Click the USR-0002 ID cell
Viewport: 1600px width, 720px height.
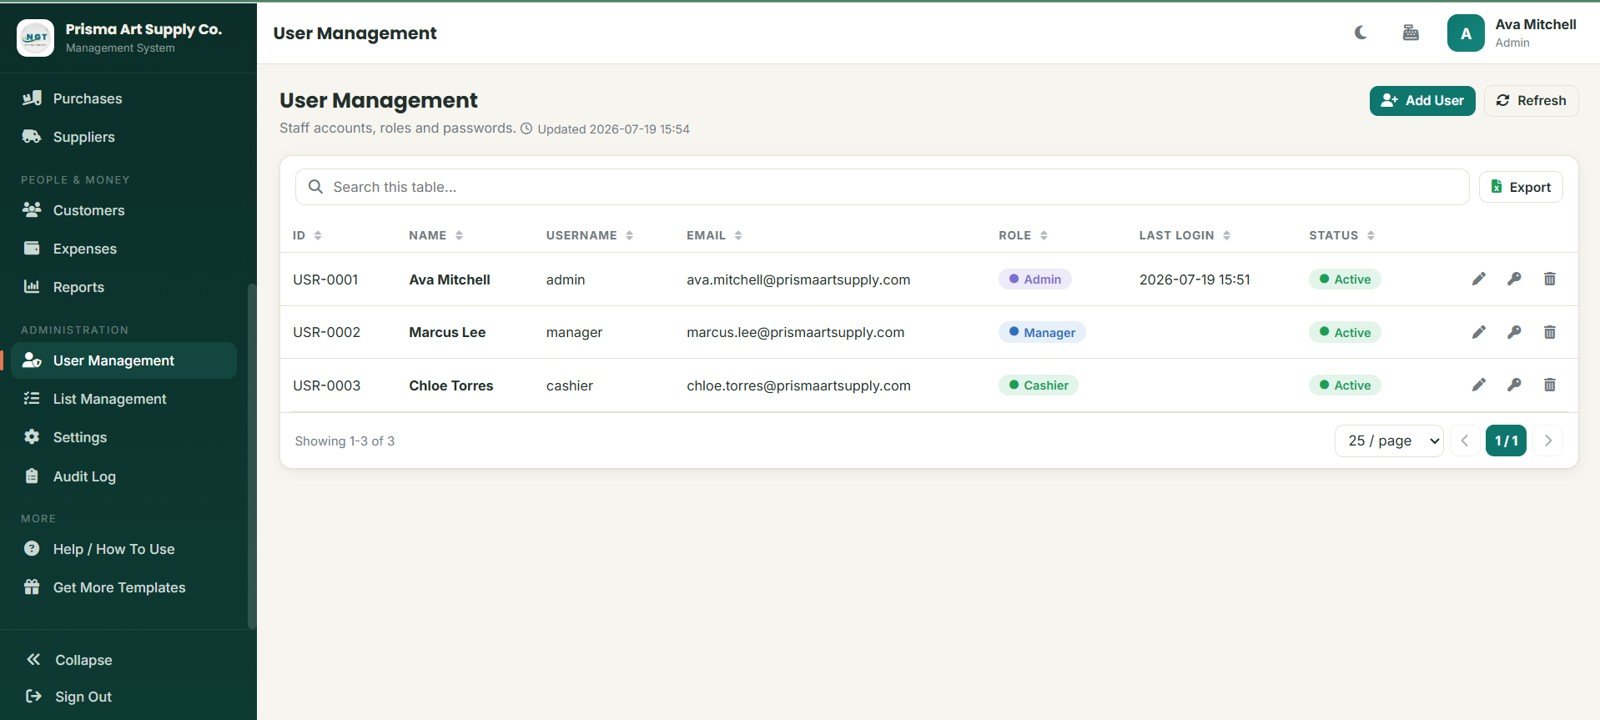click(x=326, y=332)
